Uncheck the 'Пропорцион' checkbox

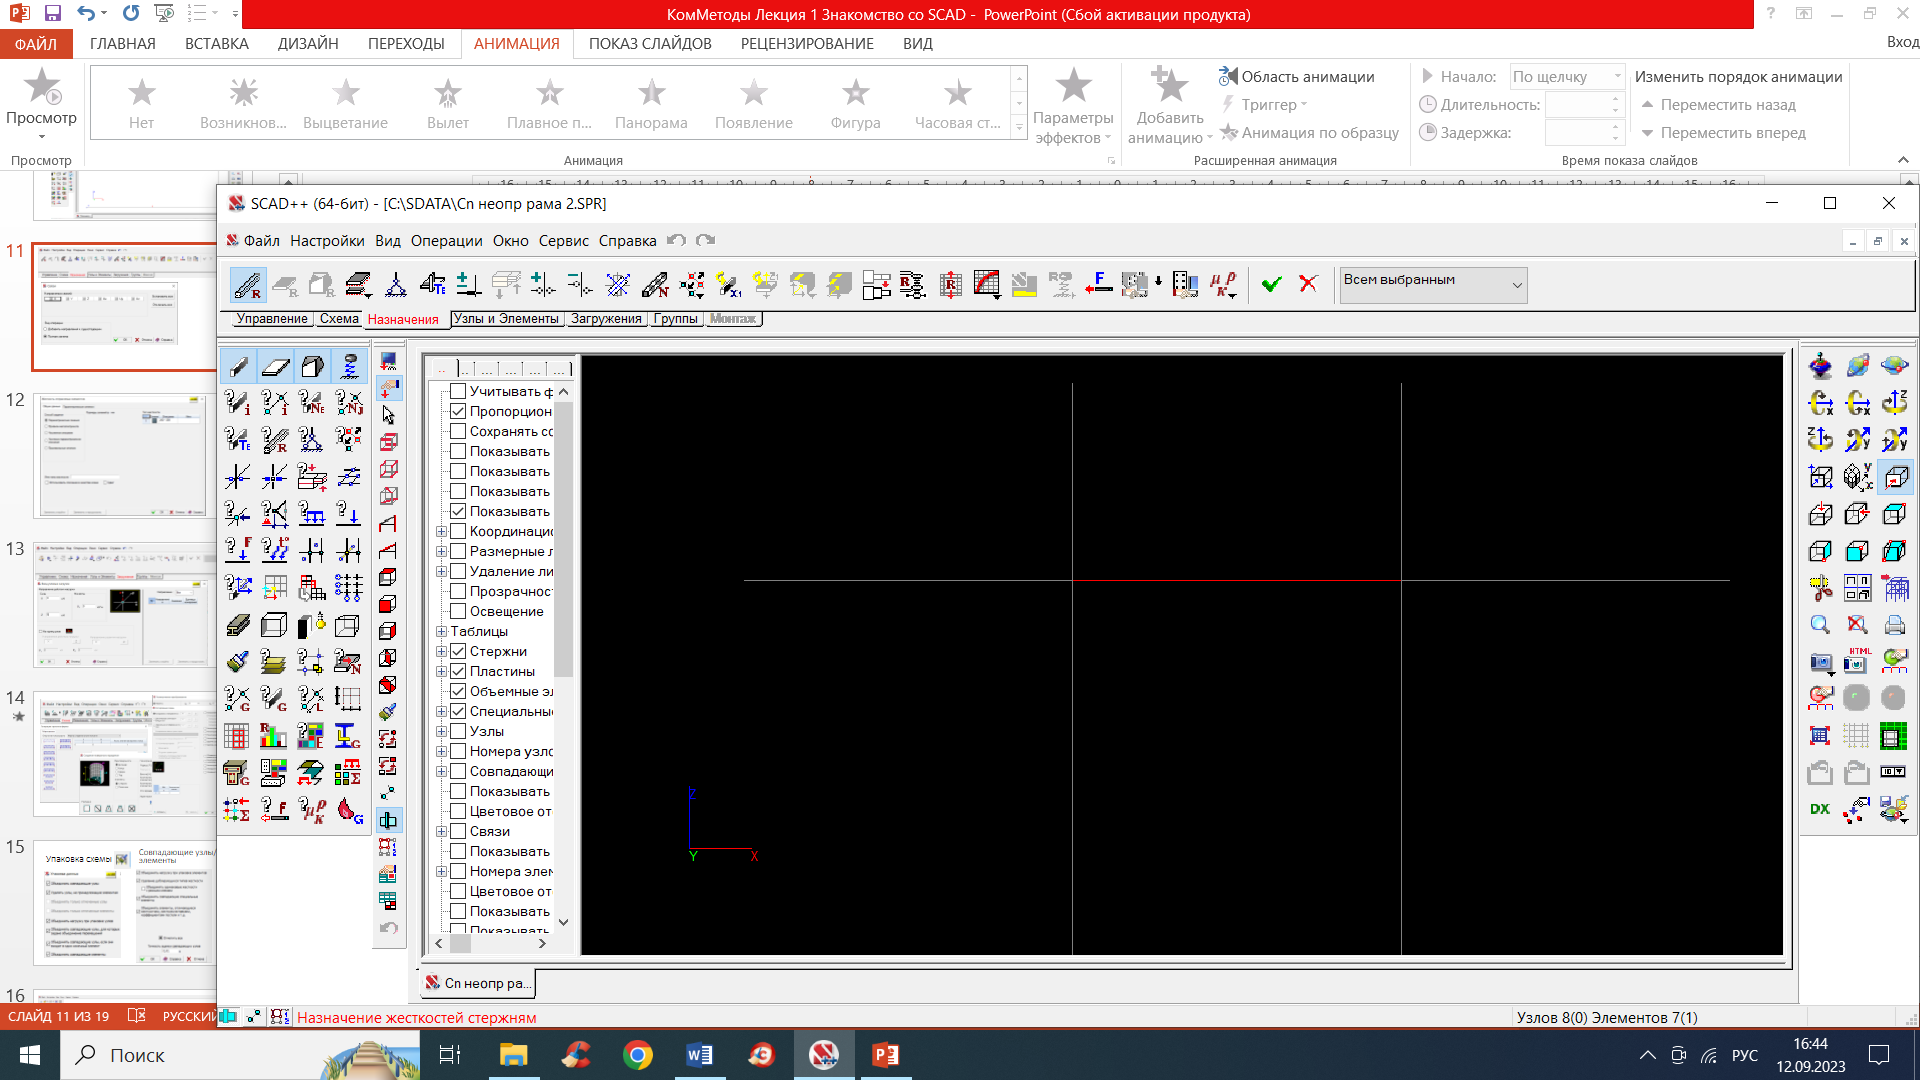[458, 411]
